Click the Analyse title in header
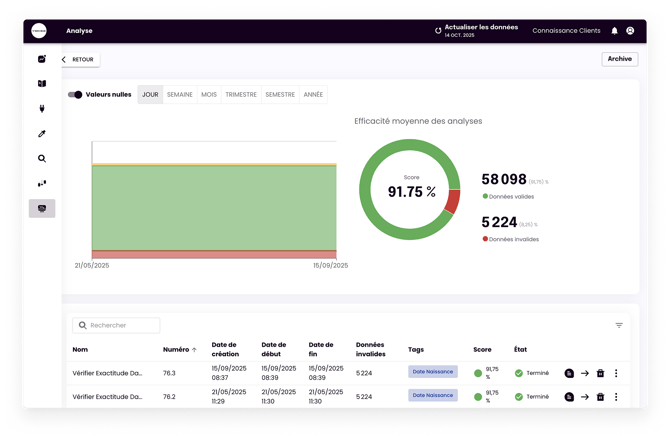The image size is (670, 436). point(79,31)
